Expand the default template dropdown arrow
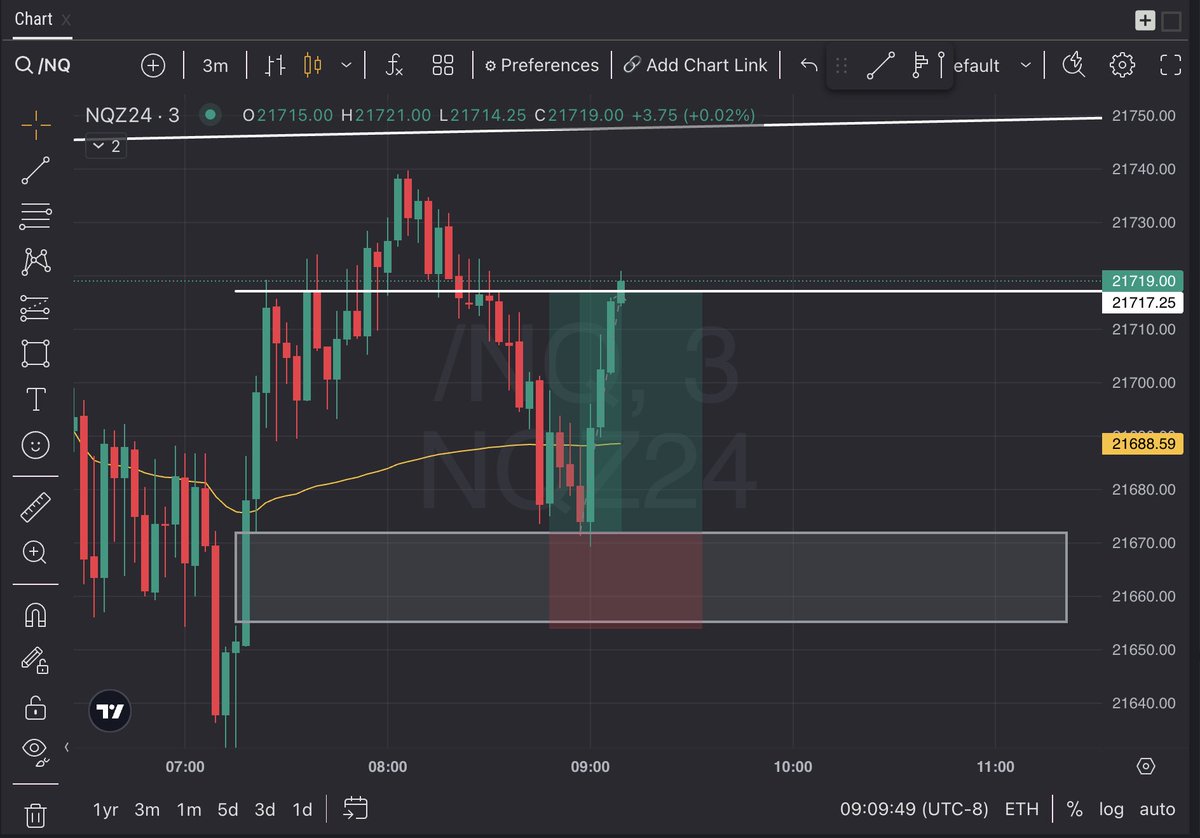This screenshot has height=838, width=1200. point(1025,65)
